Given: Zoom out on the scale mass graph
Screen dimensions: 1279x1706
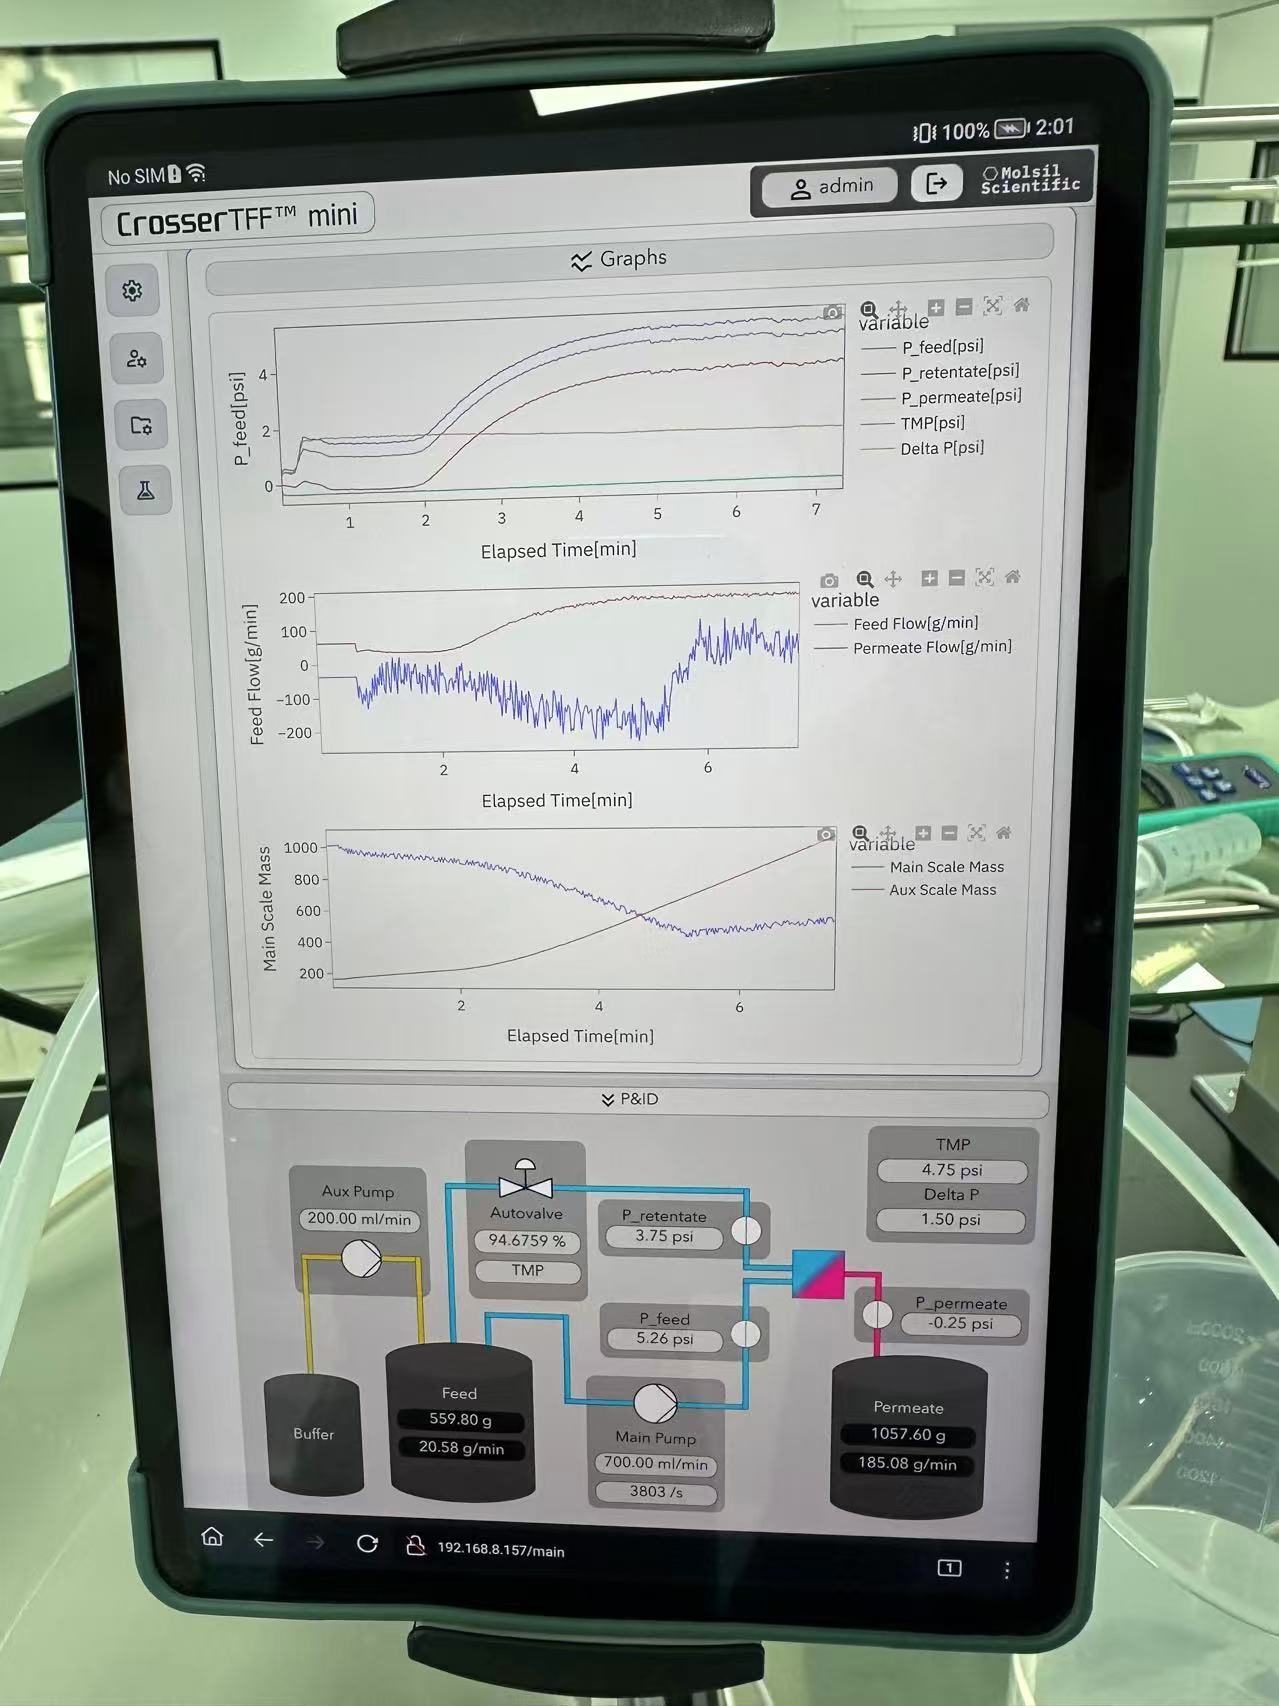Looking at the screenshot, I should click(x=949, y=832).
